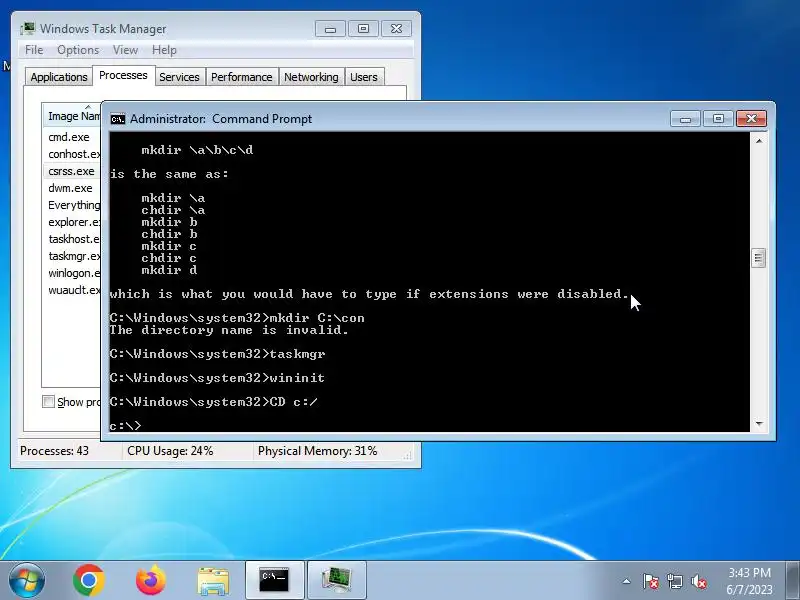The image size is (800, 600).
Task: Switch to the Processes tab
Action: click(x=123, y=76)
